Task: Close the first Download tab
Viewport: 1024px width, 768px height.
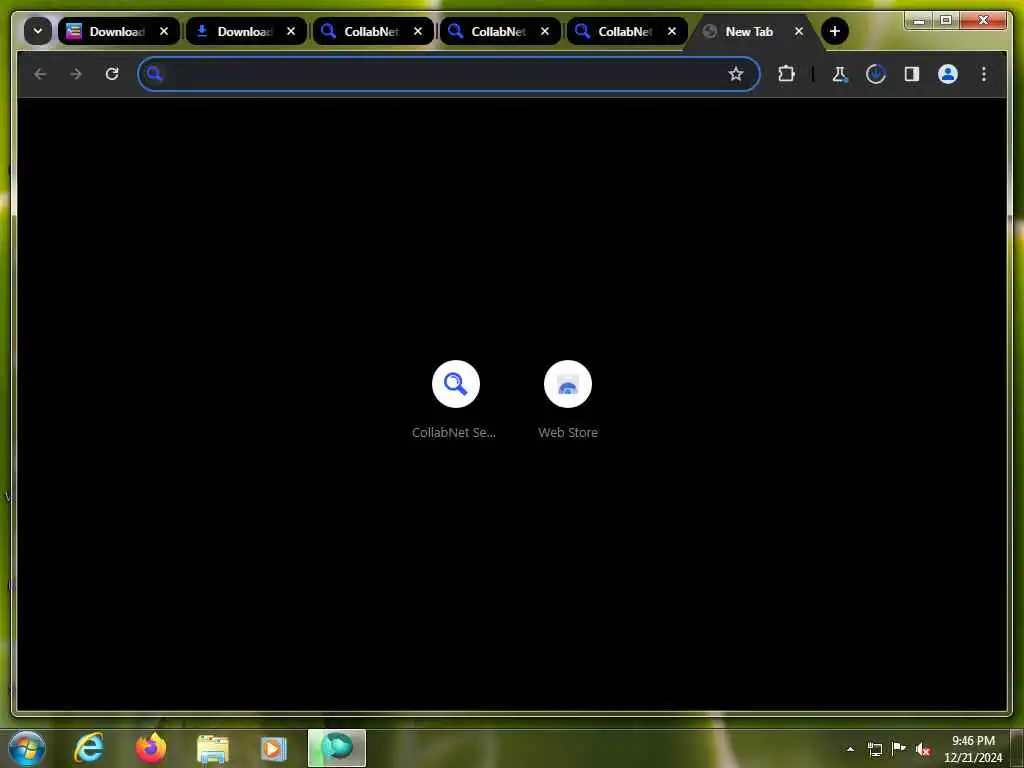Action: 164,31
